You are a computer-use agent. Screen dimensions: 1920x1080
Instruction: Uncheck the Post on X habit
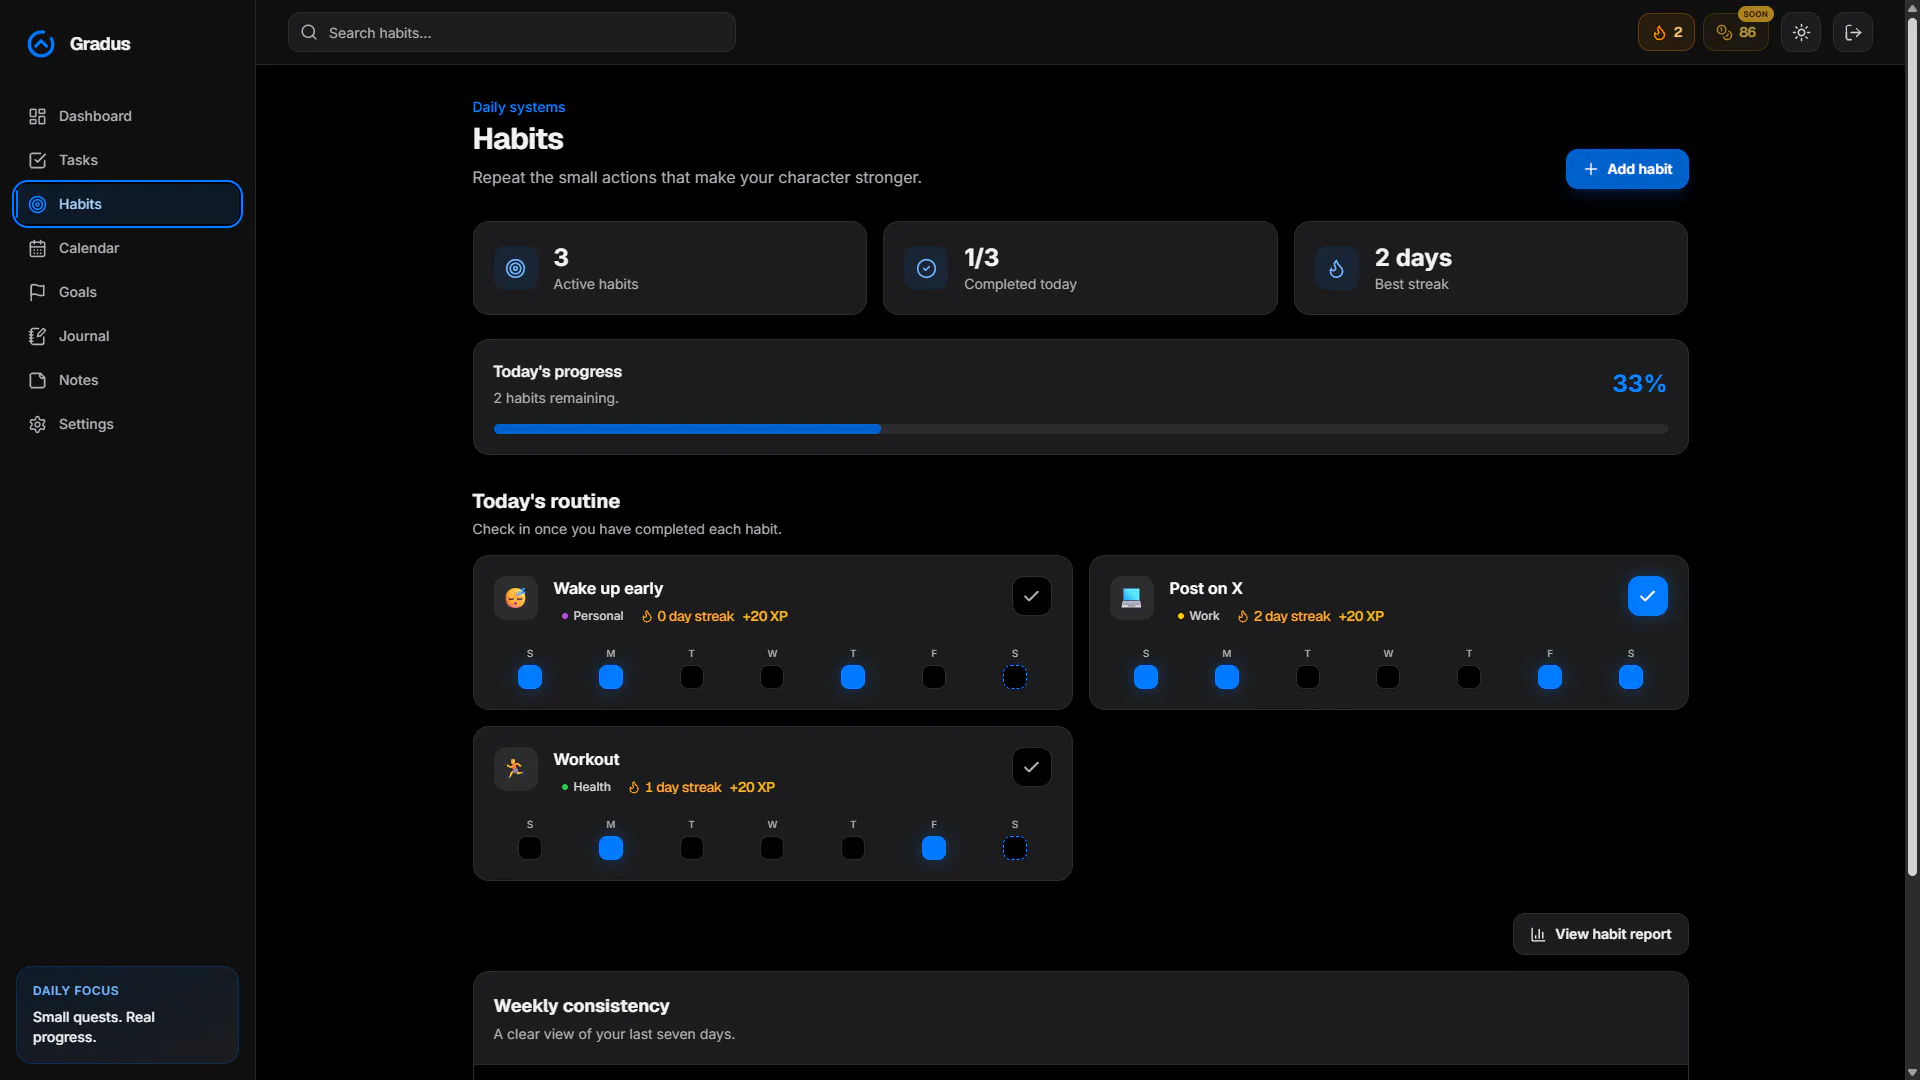1647,596
